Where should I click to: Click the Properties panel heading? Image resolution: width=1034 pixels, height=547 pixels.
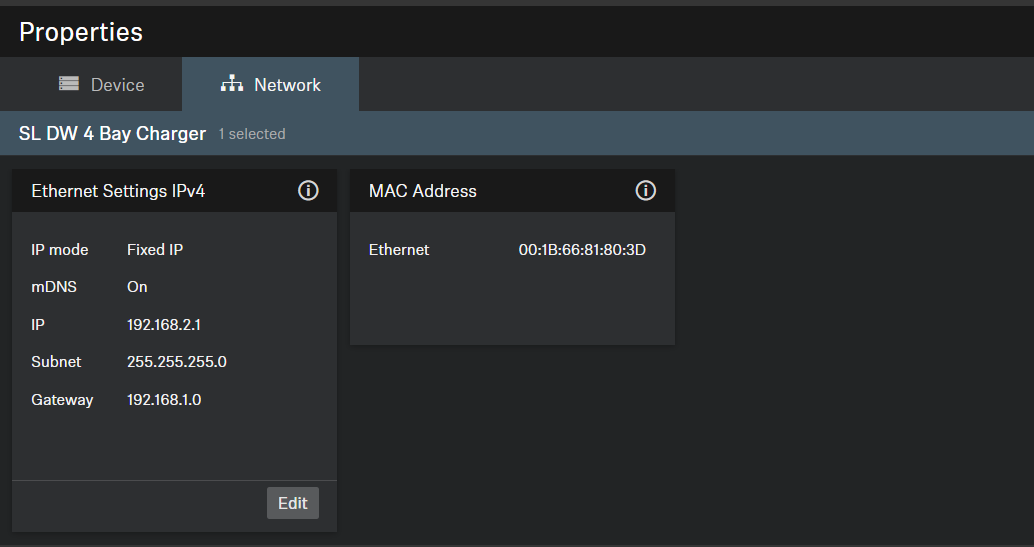click(81, 32)
